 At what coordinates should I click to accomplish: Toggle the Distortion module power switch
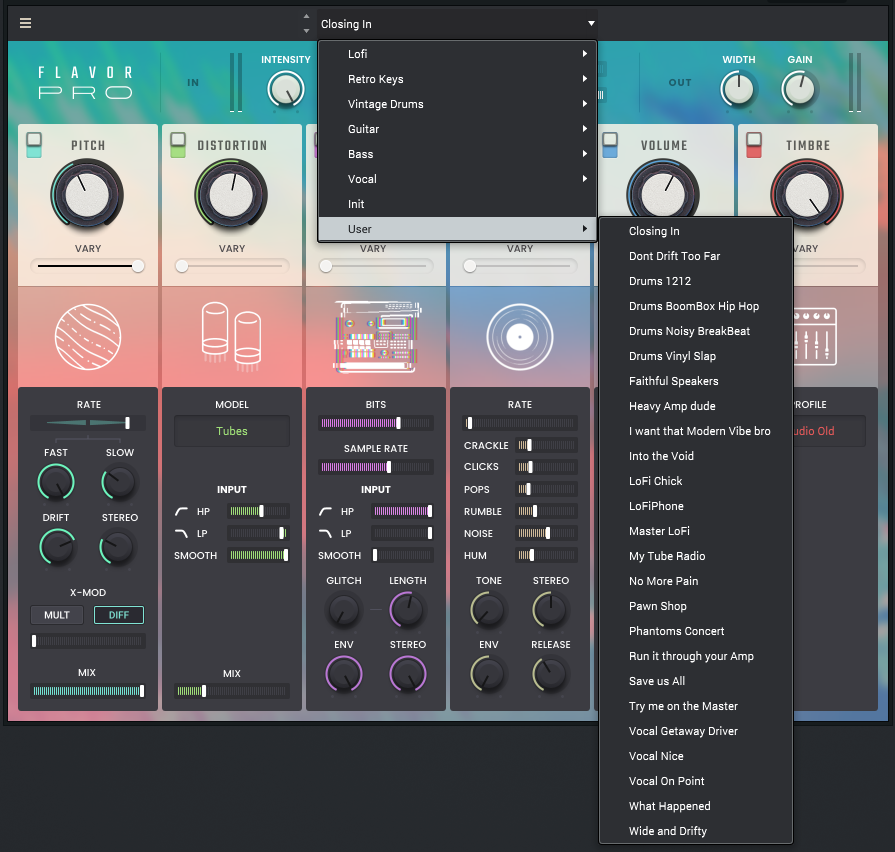point(178,145)
